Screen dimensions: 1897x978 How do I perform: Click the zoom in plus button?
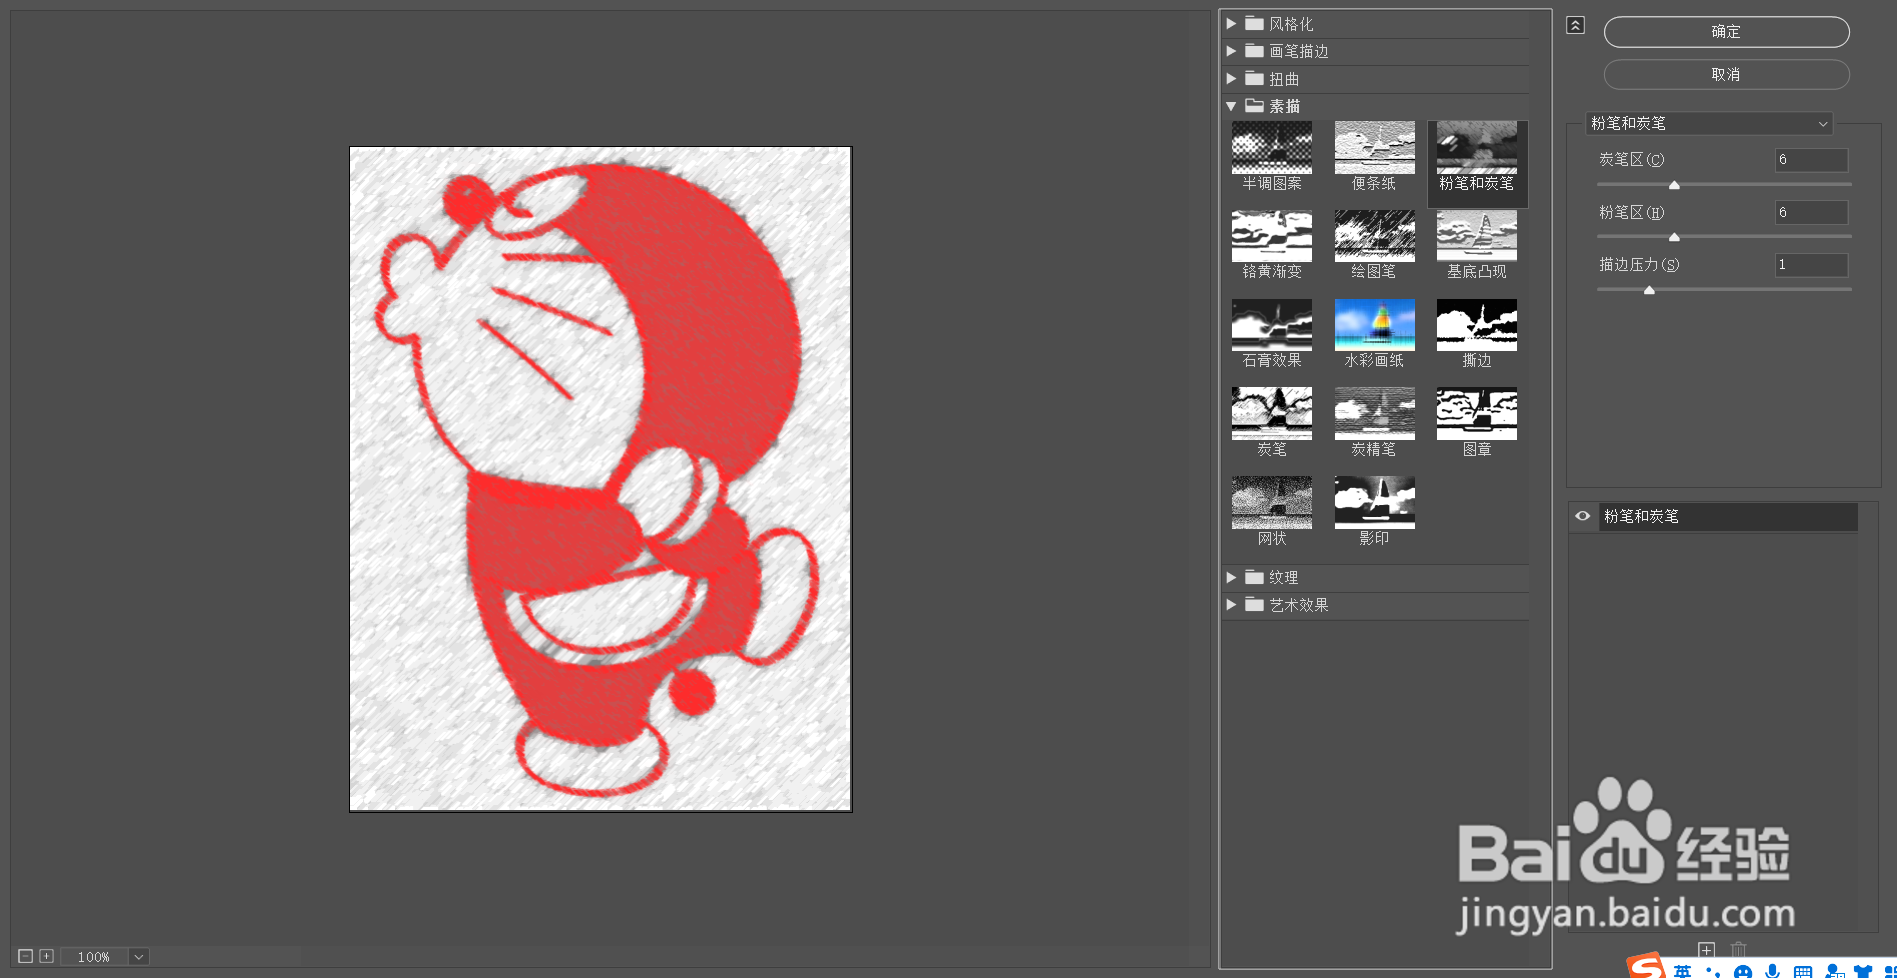point(46,956)
